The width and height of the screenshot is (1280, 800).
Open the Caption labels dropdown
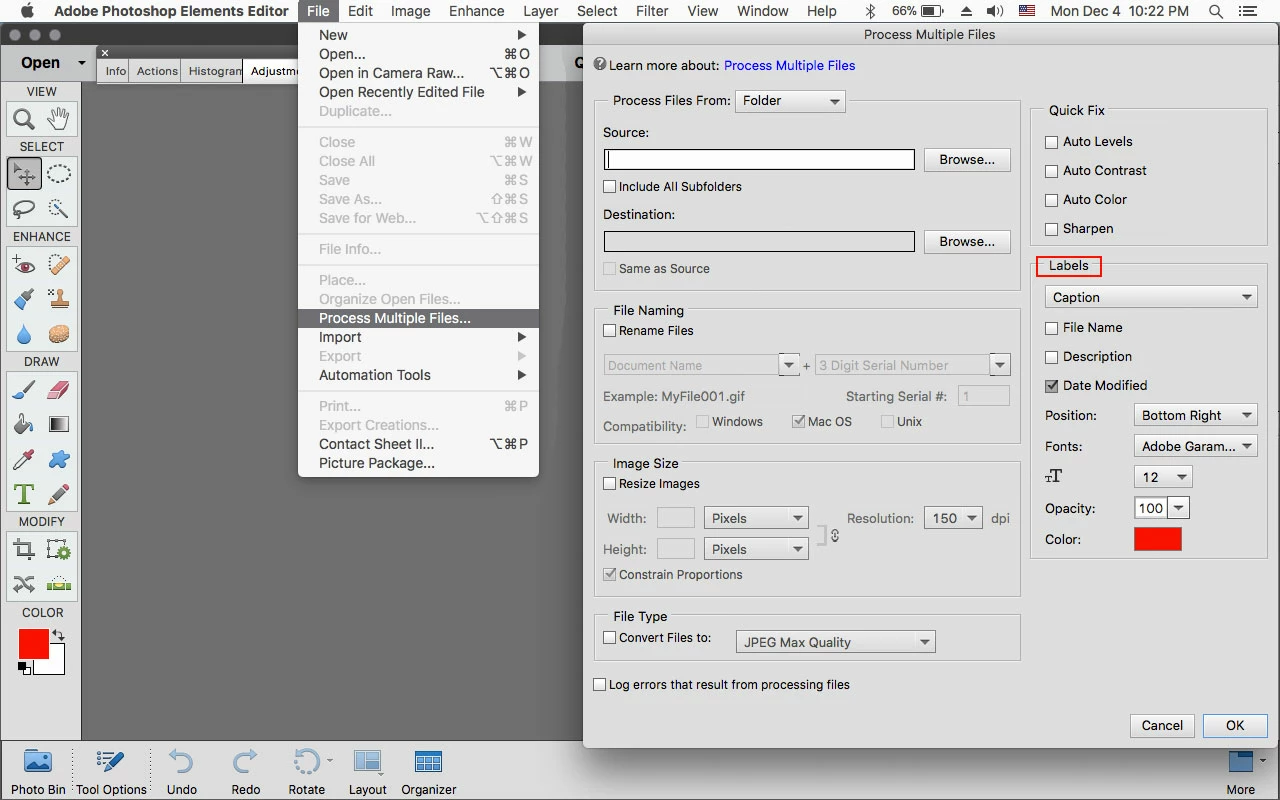[1151, 297]
